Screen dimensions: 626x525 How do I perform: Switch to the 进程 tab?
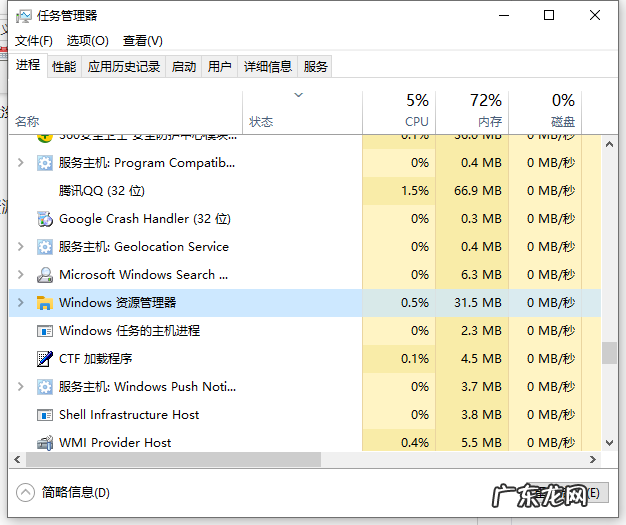pyautogui.click(x=28, y=65)
